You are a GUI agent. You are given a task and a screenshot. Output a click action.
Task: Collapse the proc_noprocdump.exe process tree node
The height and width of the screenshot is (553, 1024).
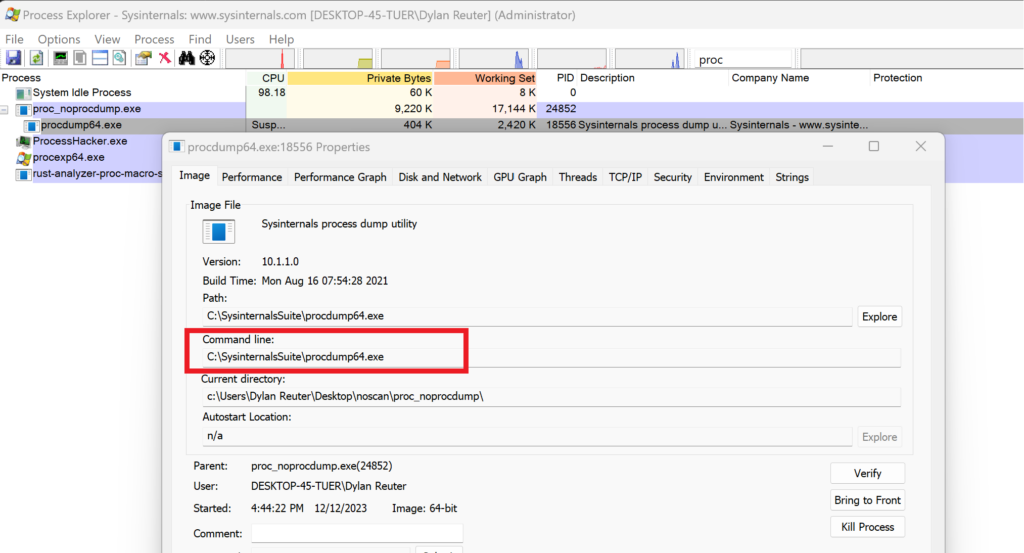point(6,109)
